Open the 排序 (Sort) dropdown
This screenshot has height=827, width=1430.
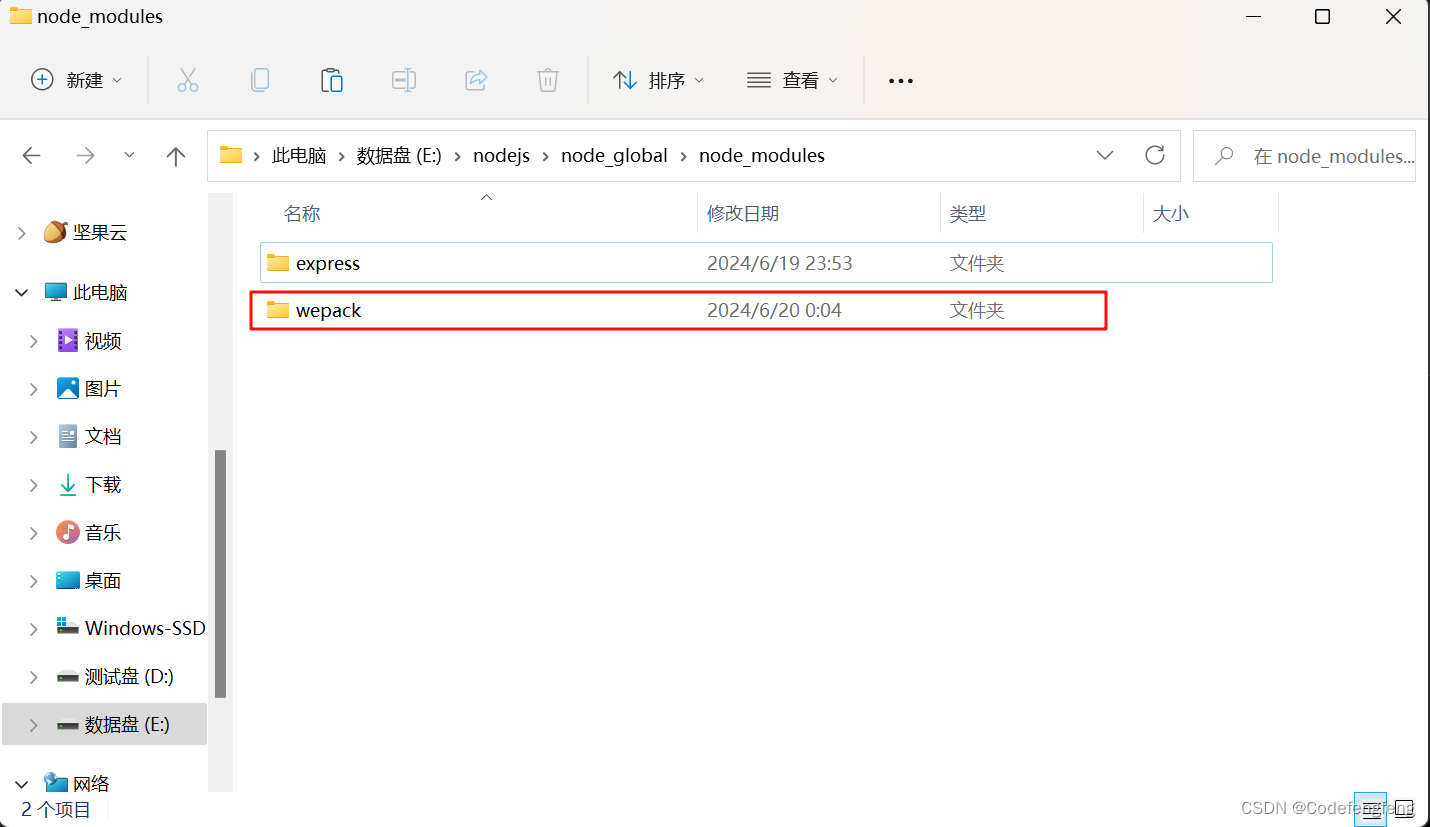[658, 80]
